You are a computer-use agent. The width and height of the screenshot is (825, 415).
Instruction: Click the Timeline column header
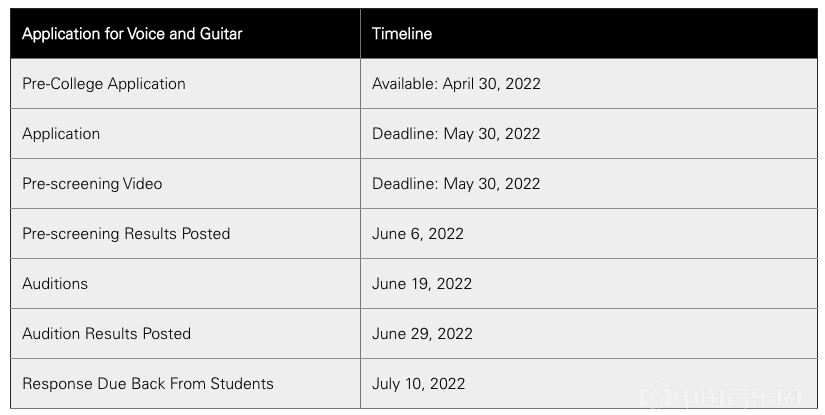(x=402, y=34)
